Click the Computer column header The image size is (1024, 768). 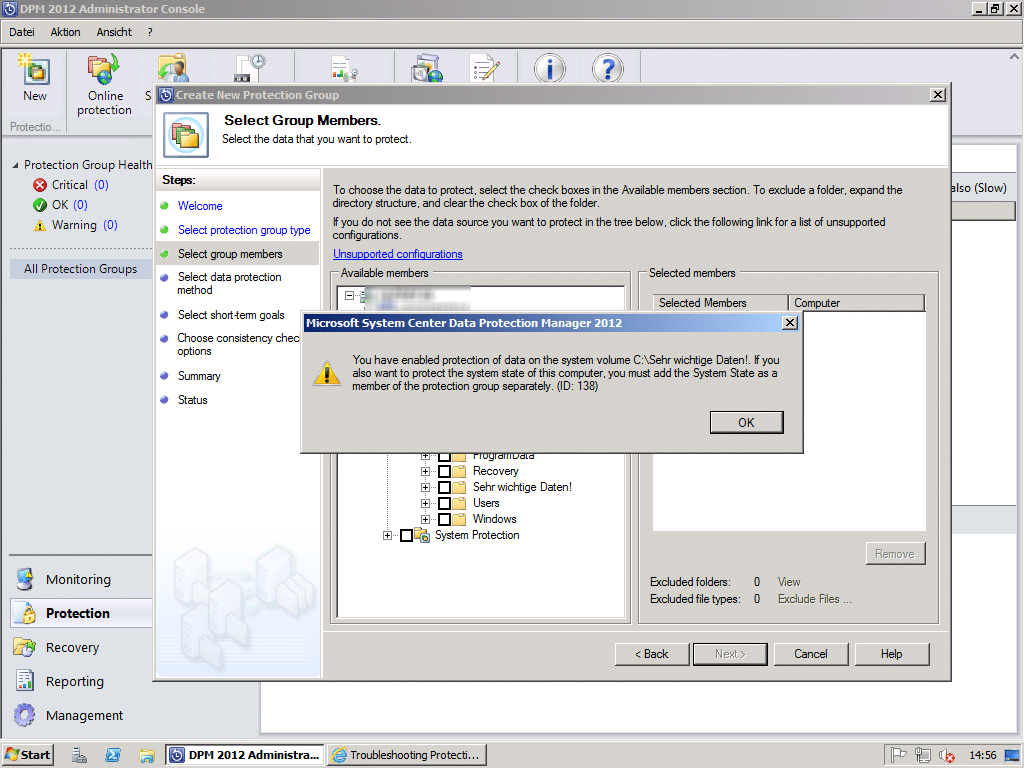856,303
